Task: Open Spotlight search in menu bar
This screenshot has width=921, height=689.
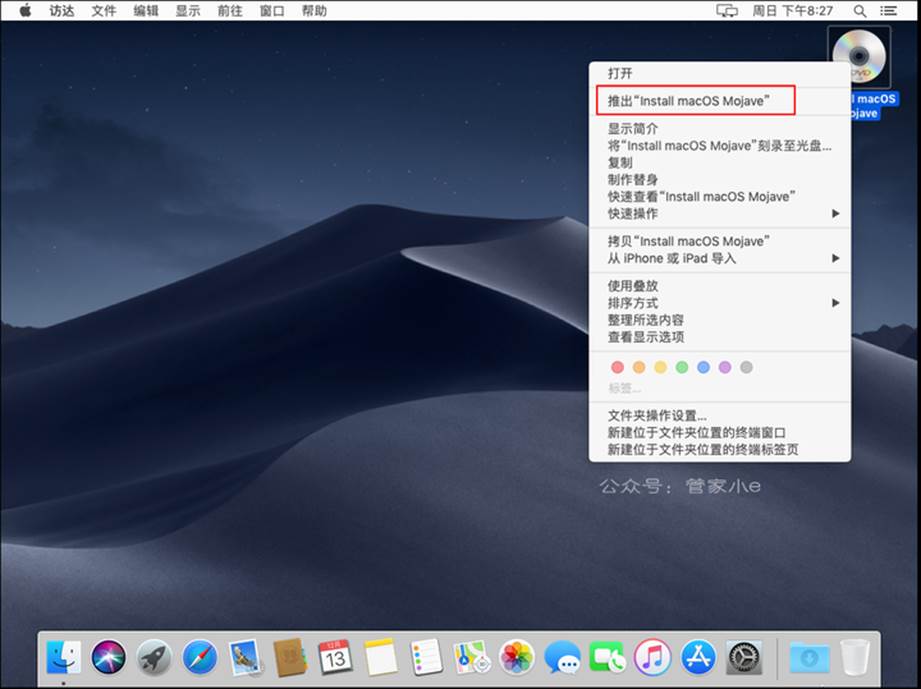Action: point(860,11)
